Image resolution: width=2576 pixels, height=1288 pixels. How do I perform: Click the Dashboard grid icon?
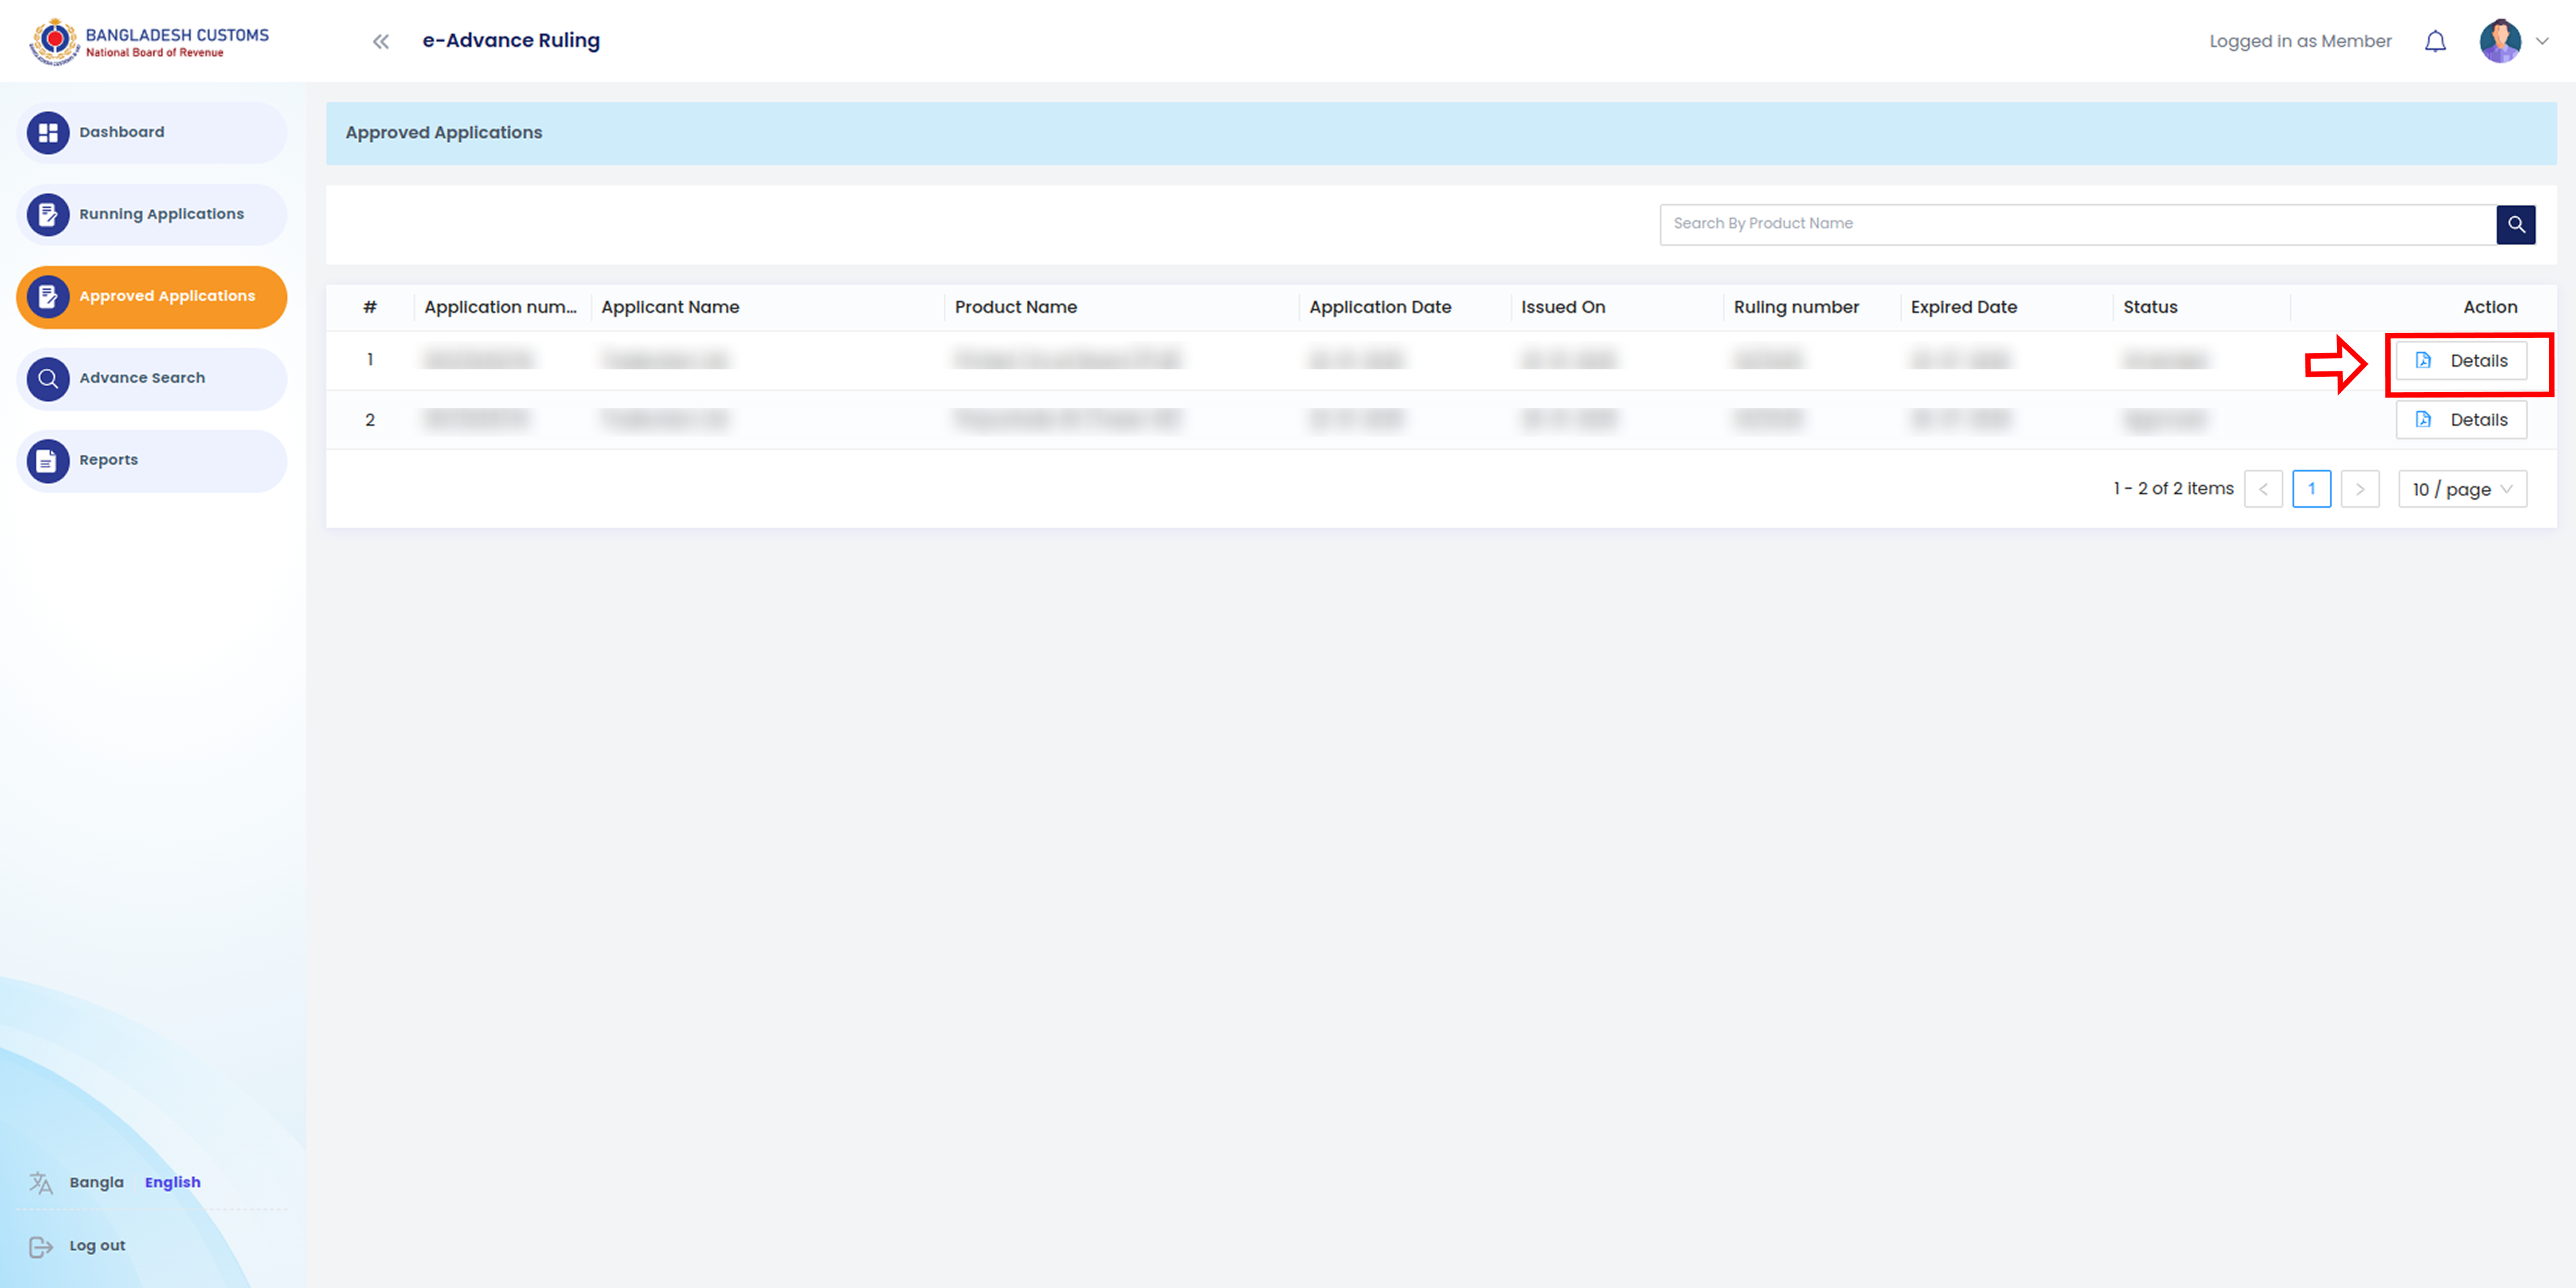[x=48, y=132]
